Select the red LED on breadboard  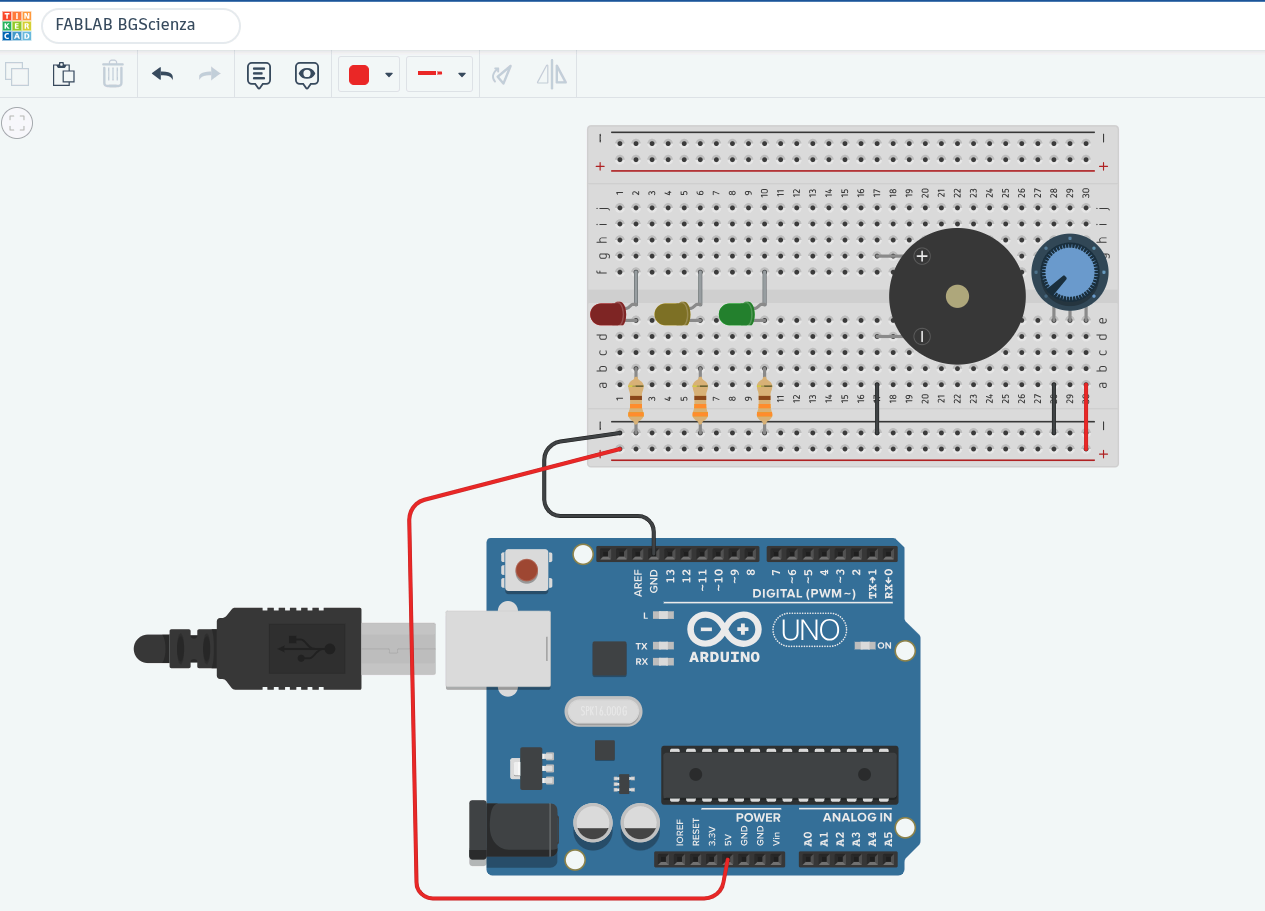[608, 314]
